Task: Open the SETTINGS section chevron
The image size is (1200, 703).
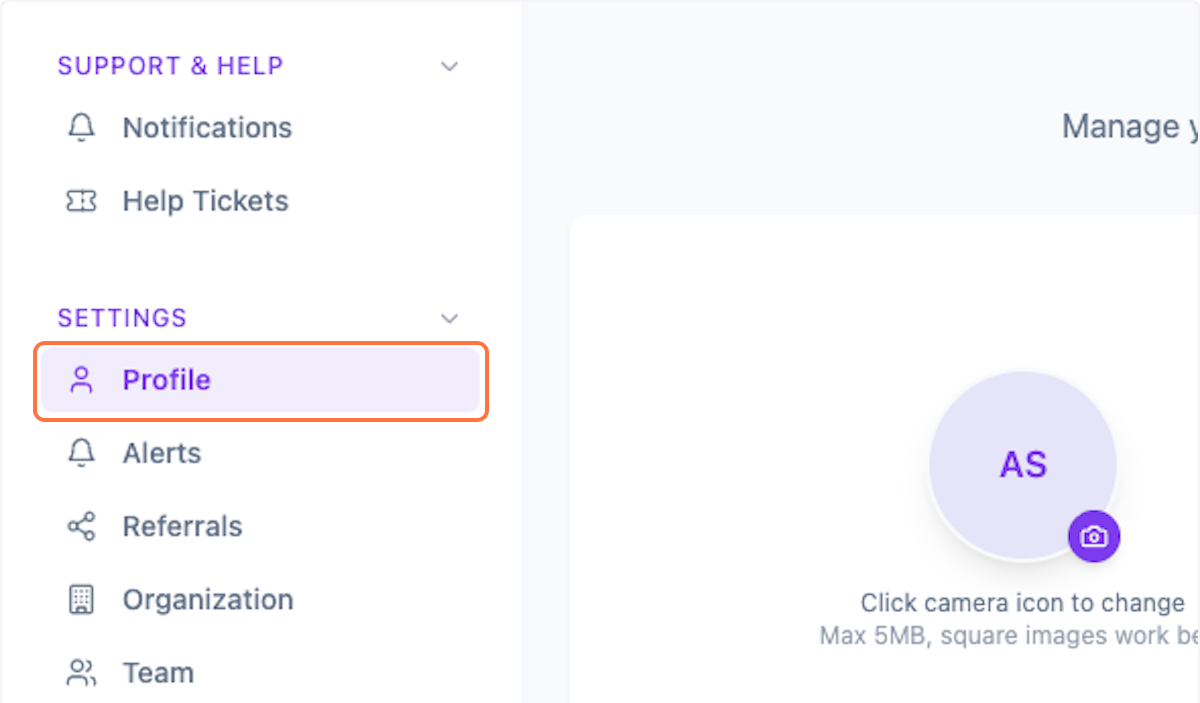Action: click(449, 317)
